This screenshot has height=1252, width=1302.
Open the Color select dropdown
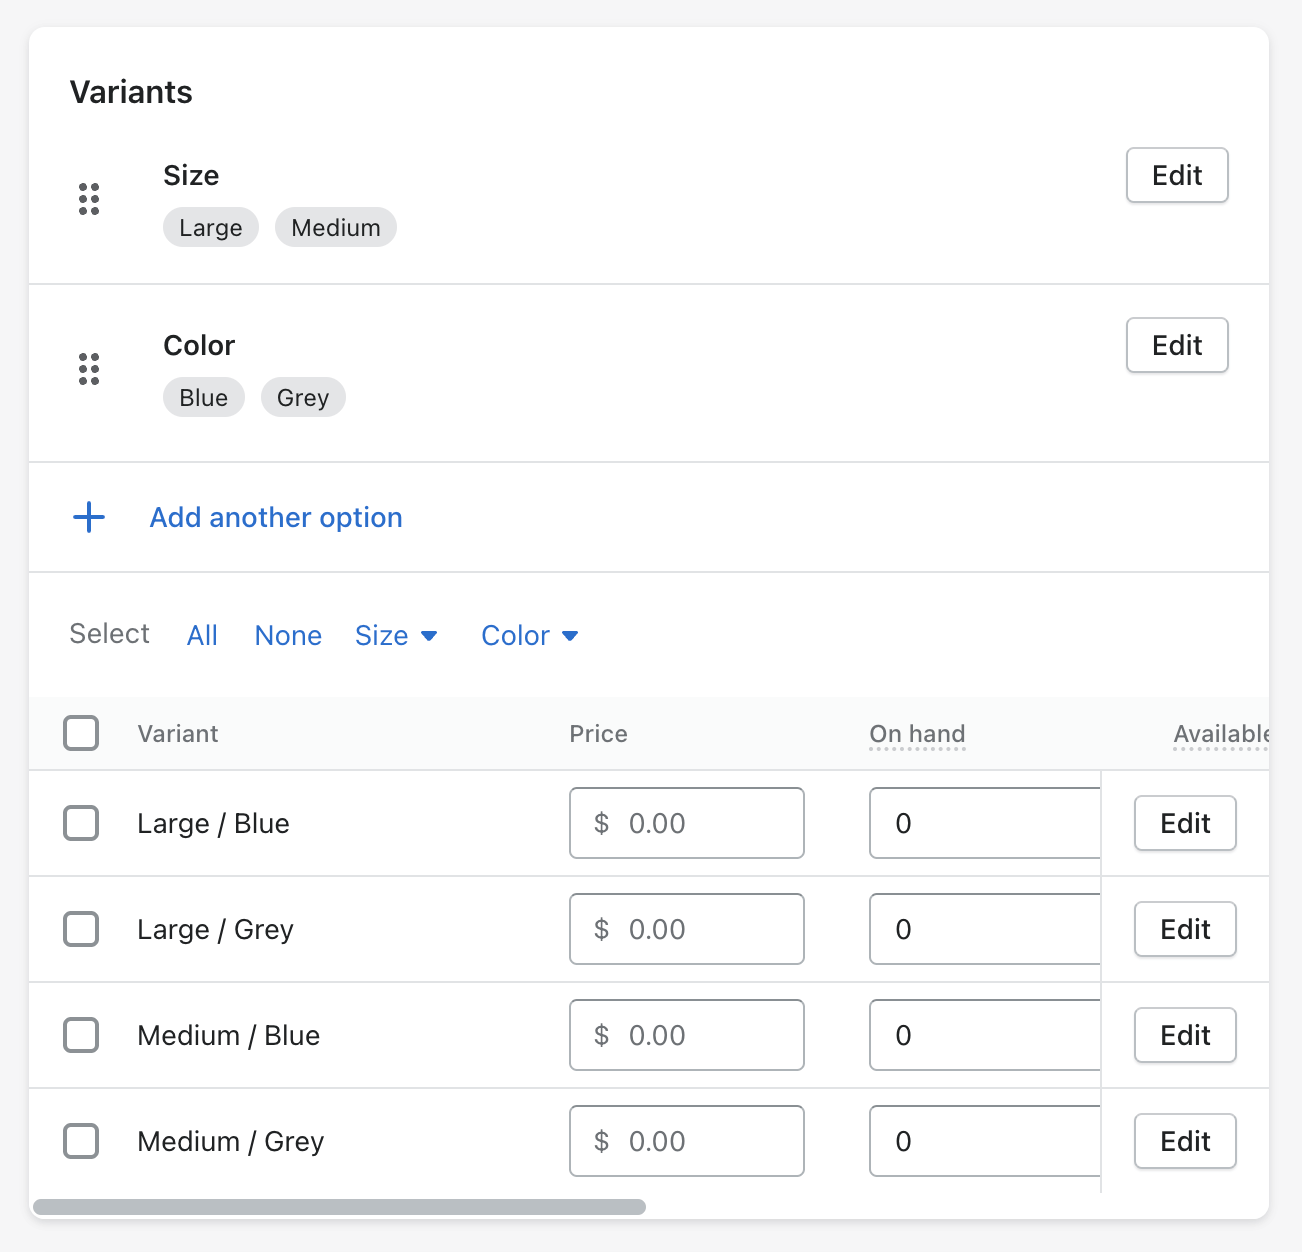pos(529,635)
